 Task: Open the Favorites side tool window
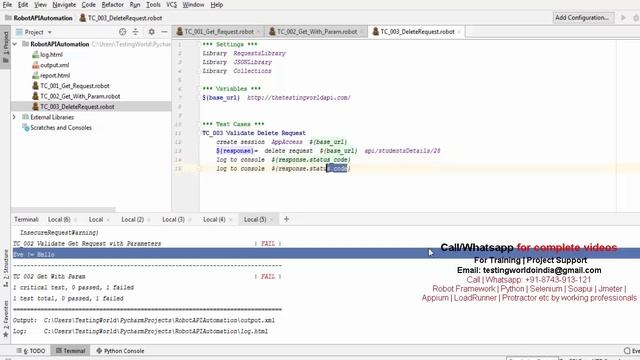coord(5,319)
